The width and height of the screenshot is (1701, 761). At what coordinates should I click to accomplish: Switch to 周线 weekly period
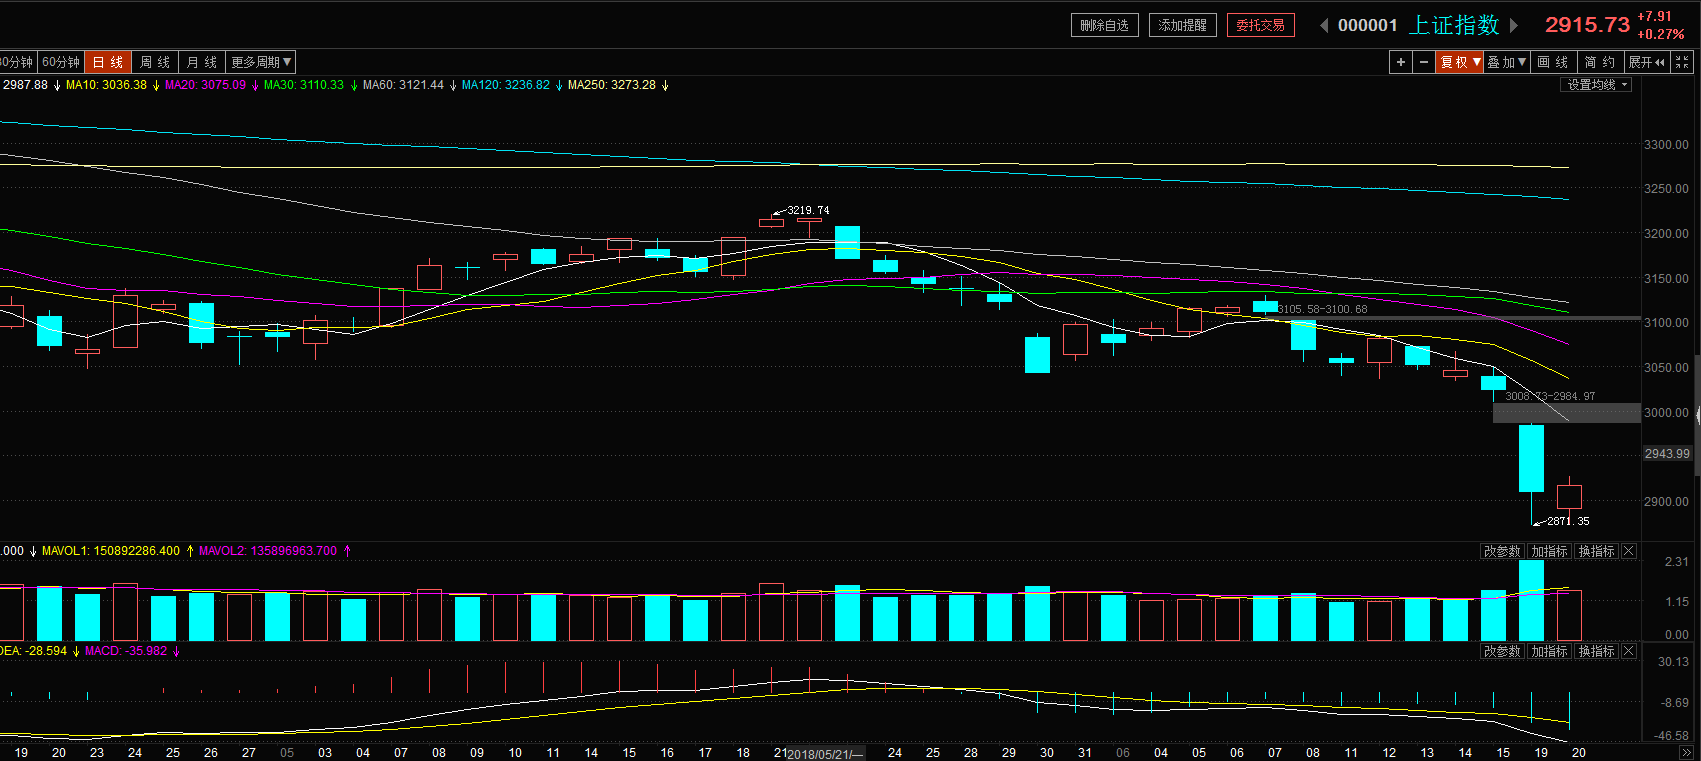click(x=155, y=62)
